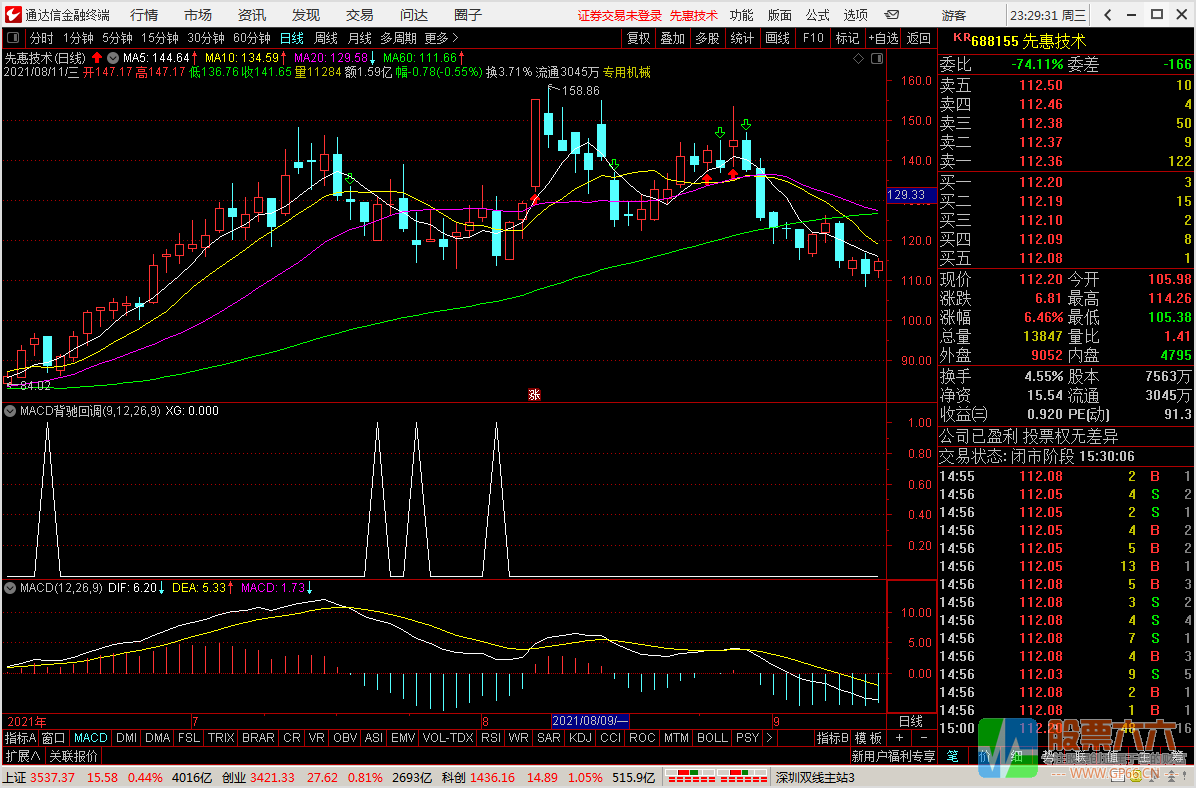The width and height of the screenshot is (1196, 788).
Task: Open the 市场 menu
Action: (x=198, y=15)
